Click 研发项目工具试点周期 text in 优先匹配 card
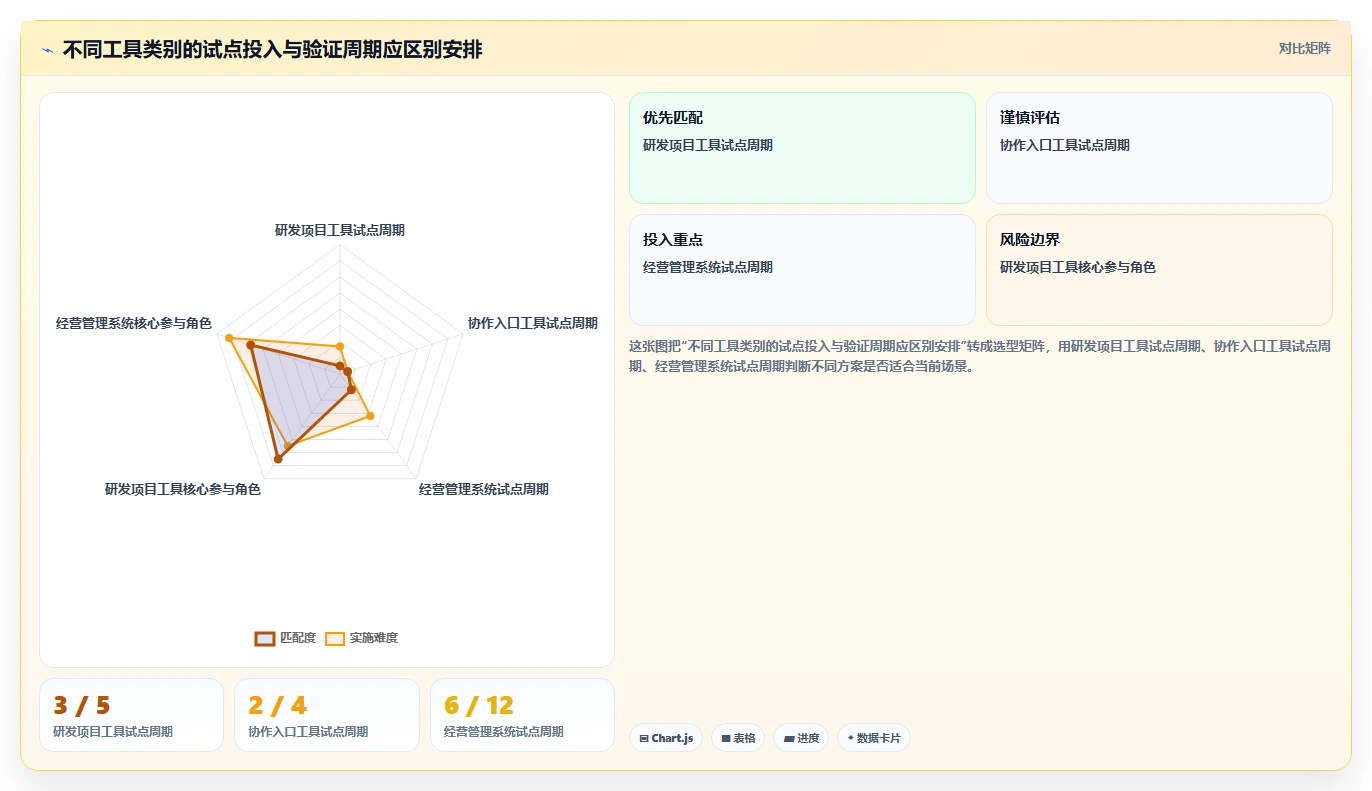Screen dimensions: 1372x791 (x=708, y=145)
